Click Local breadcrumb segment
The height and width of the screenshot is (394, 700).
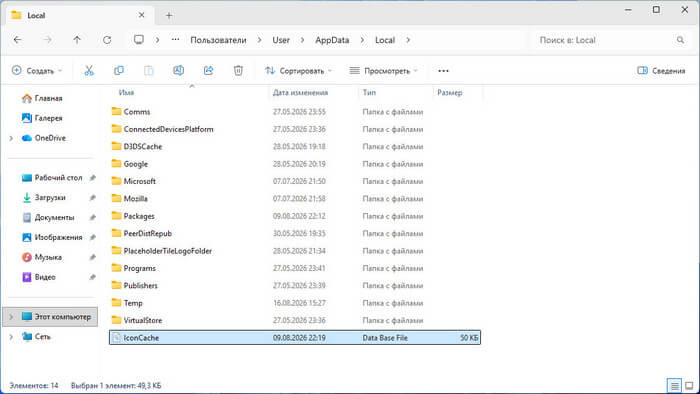coord(385,40)
